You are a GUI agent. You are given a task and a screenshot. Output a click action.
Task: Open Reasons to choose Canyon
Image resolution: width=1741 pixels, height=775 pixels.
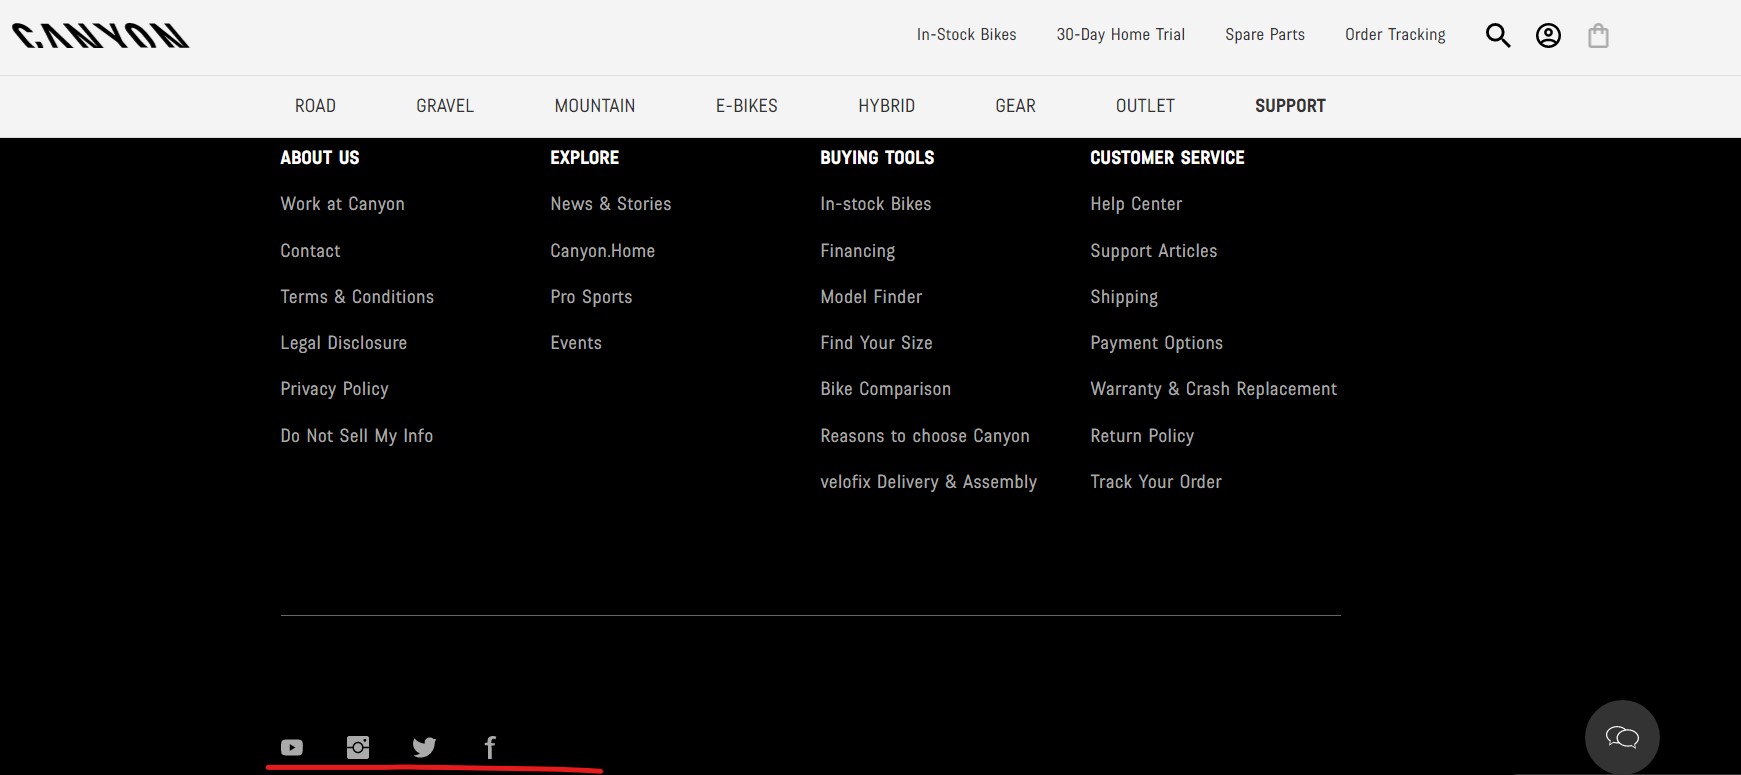pyautogui.click(x=925, y=436)
